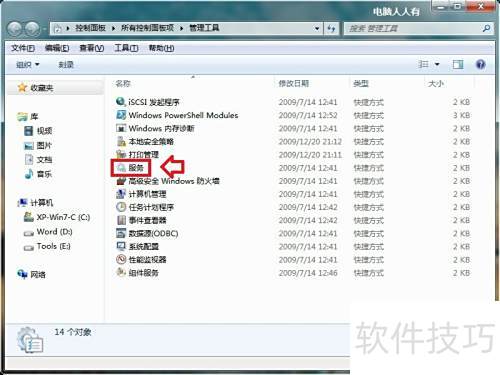This screenshot has height=375, width=500.
Task: Select the 计算机管理 icon
Action: tap(120, 194)
